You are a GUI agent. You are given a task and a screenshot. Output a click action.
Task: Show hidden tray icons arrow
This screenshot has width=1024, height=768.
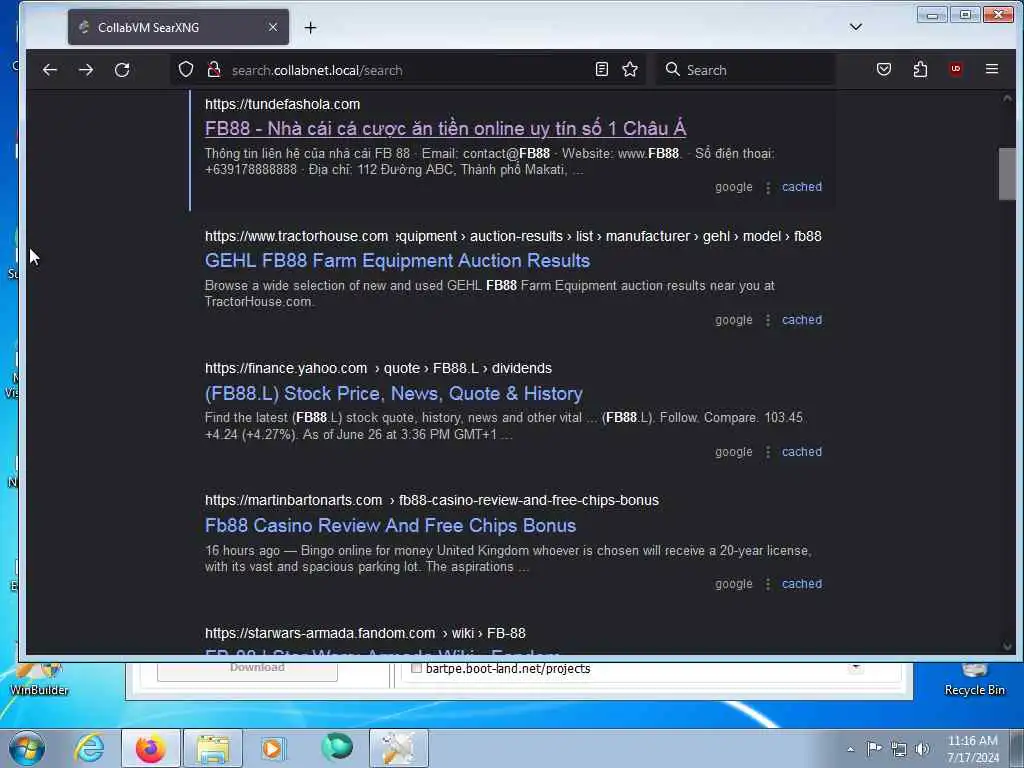(x=850, y=749)
